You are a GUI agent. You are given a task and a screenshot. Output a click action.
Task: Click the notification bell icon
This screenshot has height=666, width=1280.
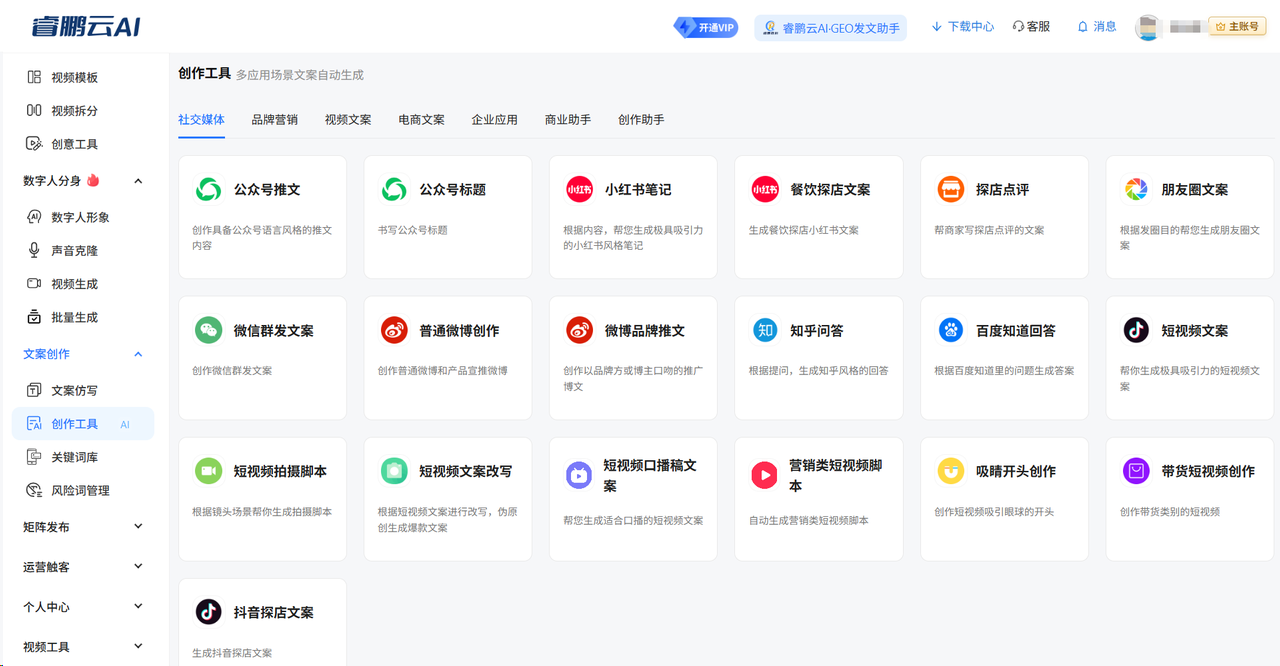(x=1082, y=27)
